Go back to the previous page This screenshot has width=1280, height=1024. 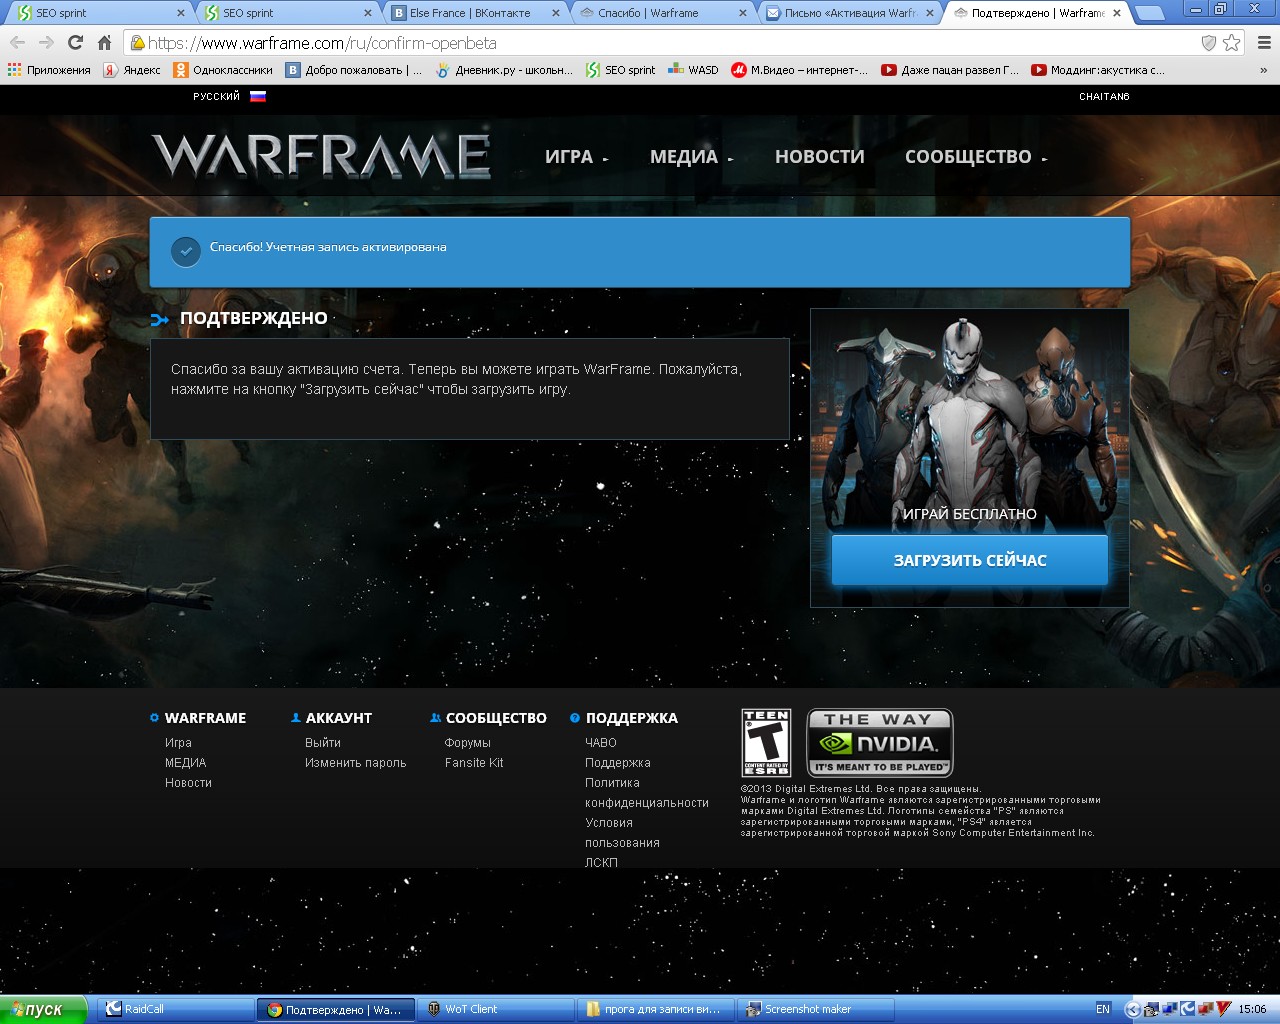pyautogui.click(x=17, y=43)
